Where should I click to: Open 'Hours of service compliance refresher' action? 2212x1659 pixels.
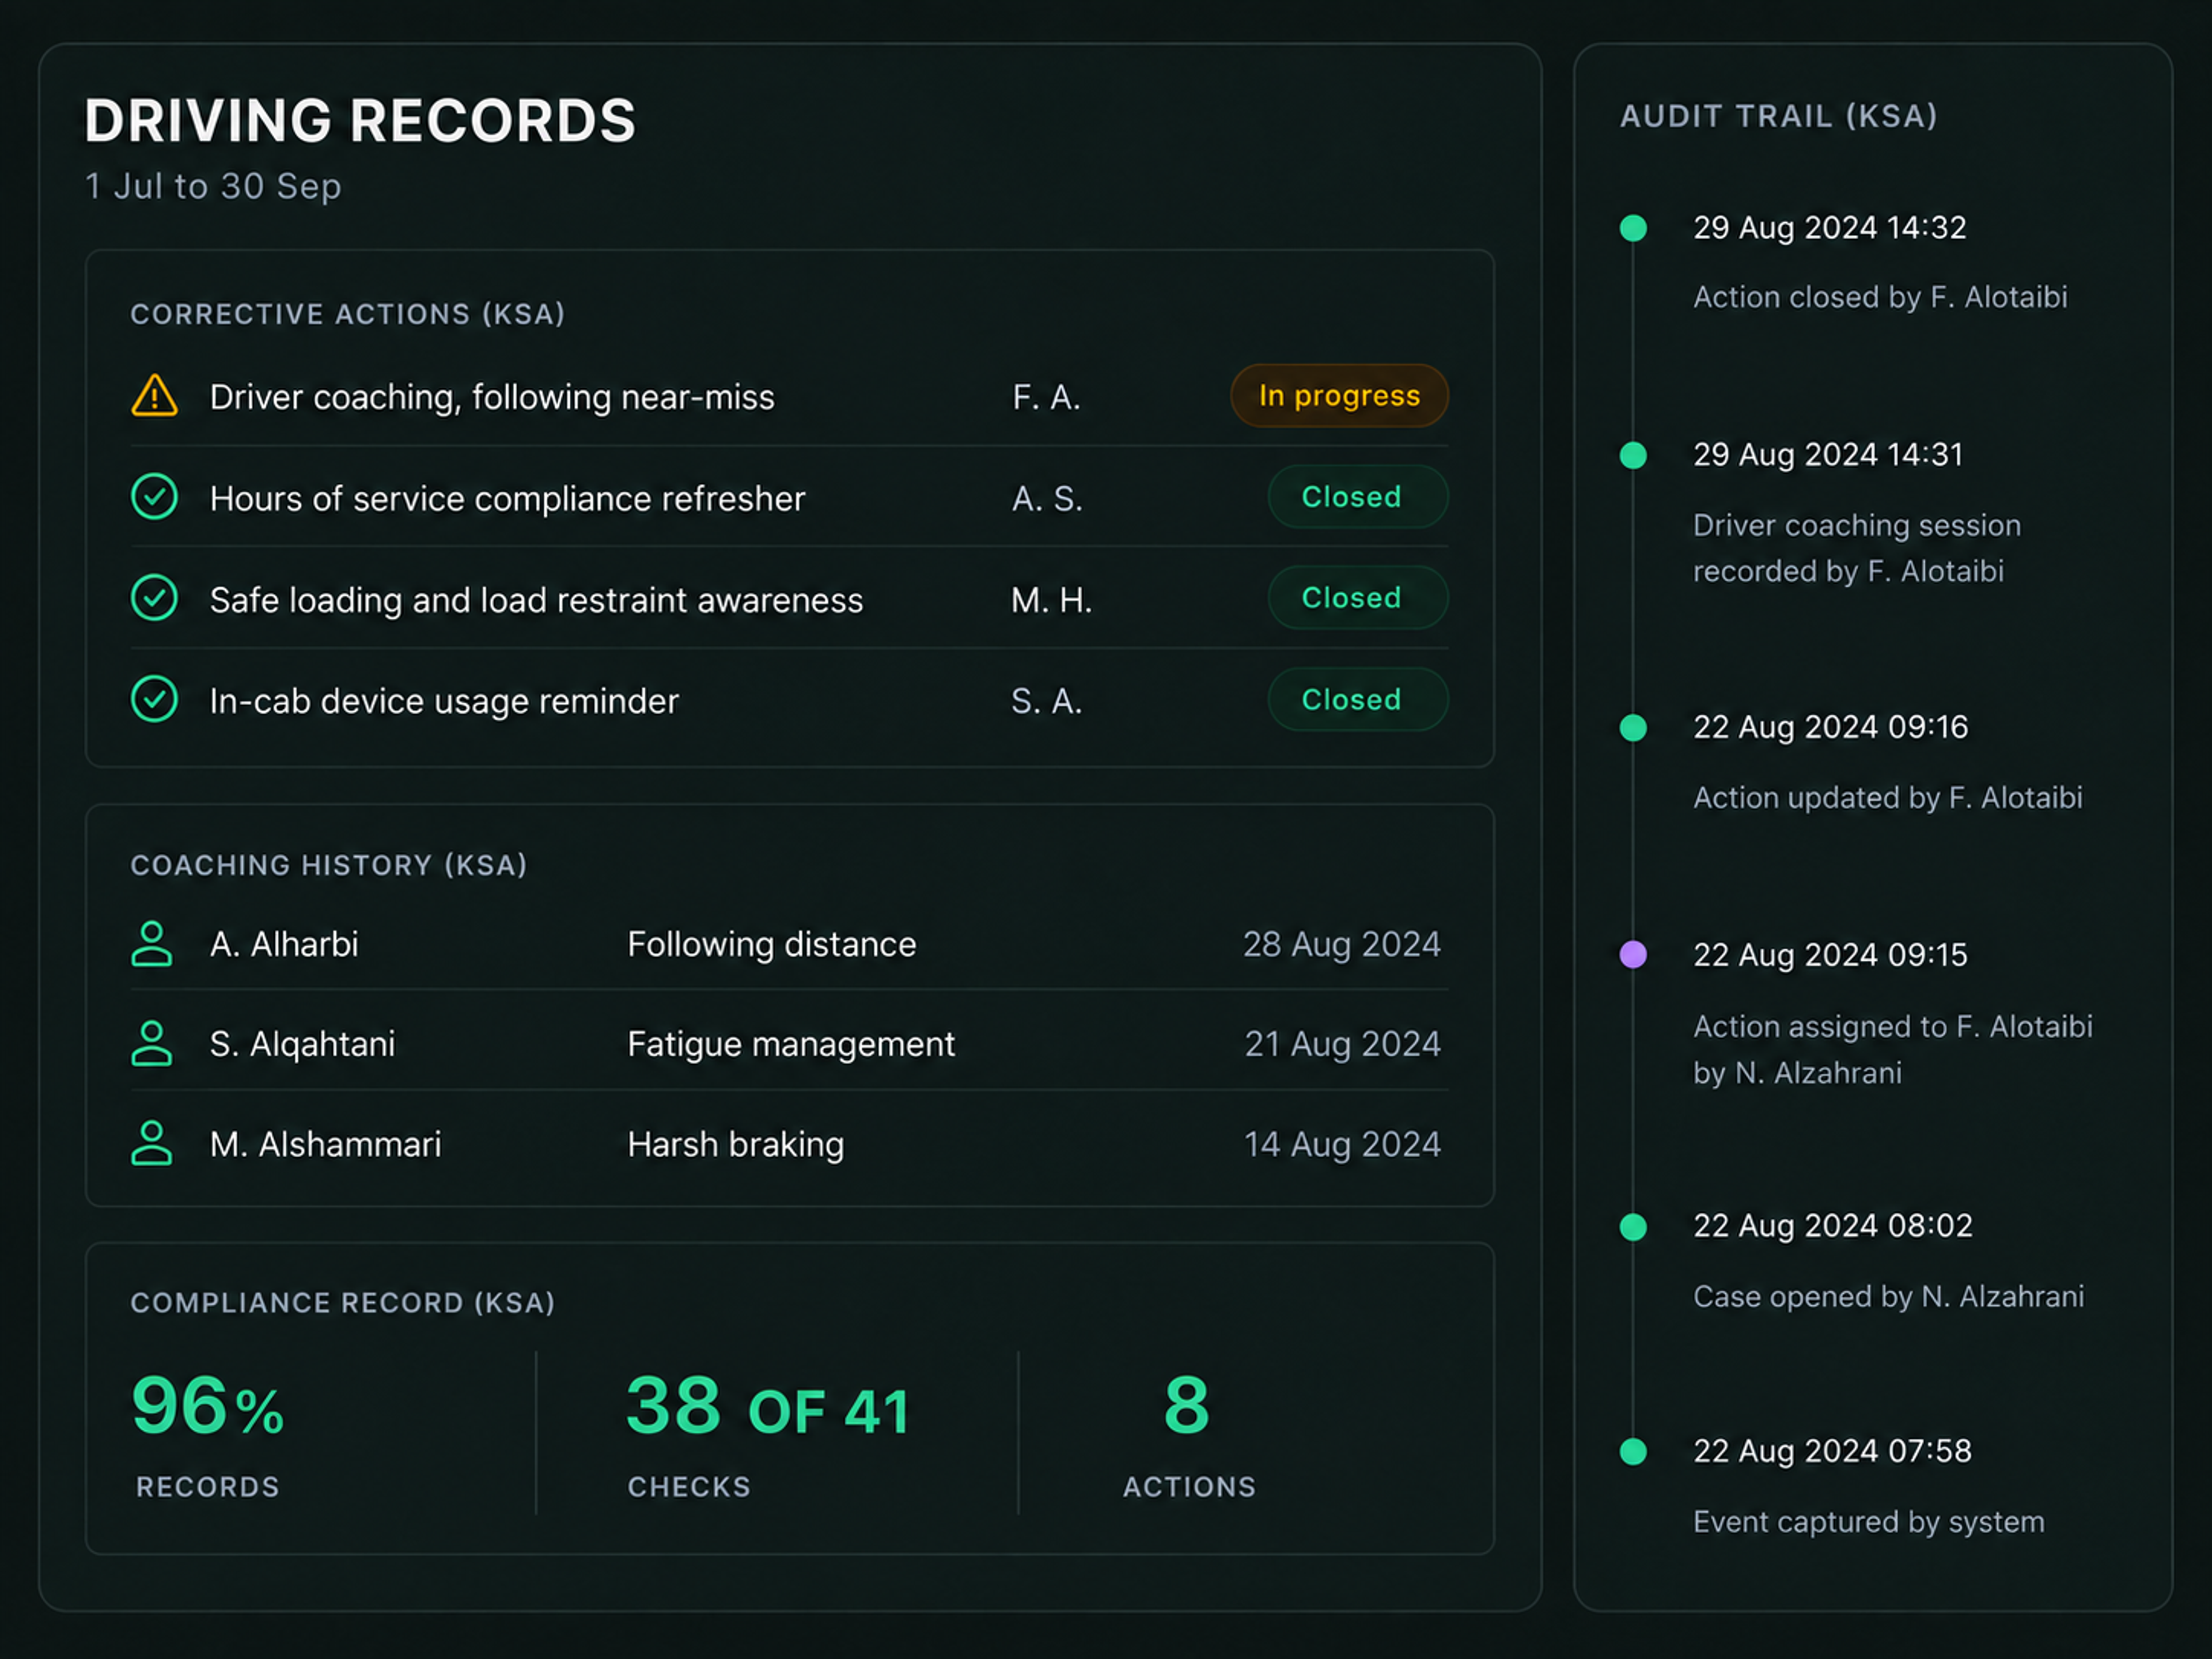point(507,498)
